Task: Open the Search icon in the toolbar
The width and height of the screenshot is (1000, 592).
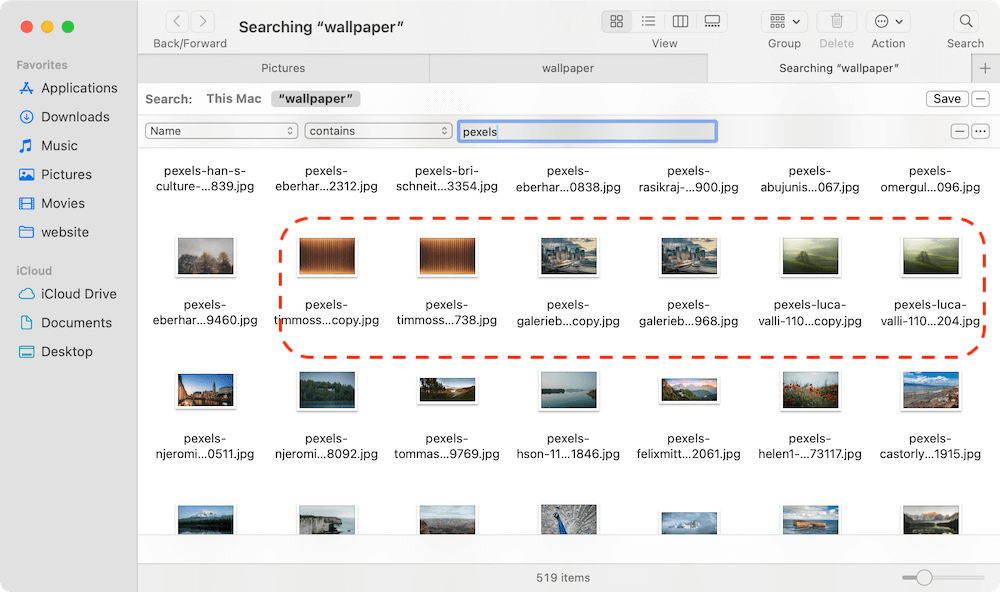Action: click(x=964, y=21)
